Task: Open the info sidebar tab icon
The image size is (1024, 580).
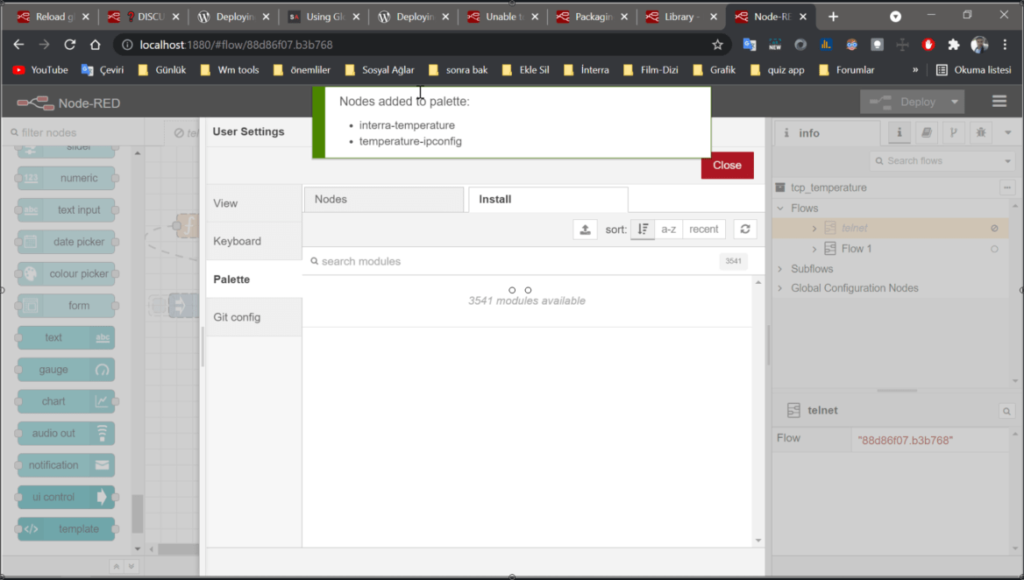Action: click(x=899, y=133)
